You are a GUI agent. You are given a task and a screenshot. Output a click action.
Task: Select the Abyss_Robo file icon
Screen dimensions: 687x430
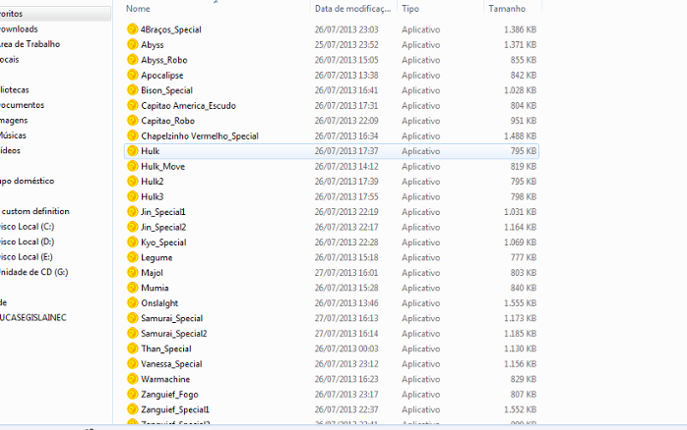(132, 60)
